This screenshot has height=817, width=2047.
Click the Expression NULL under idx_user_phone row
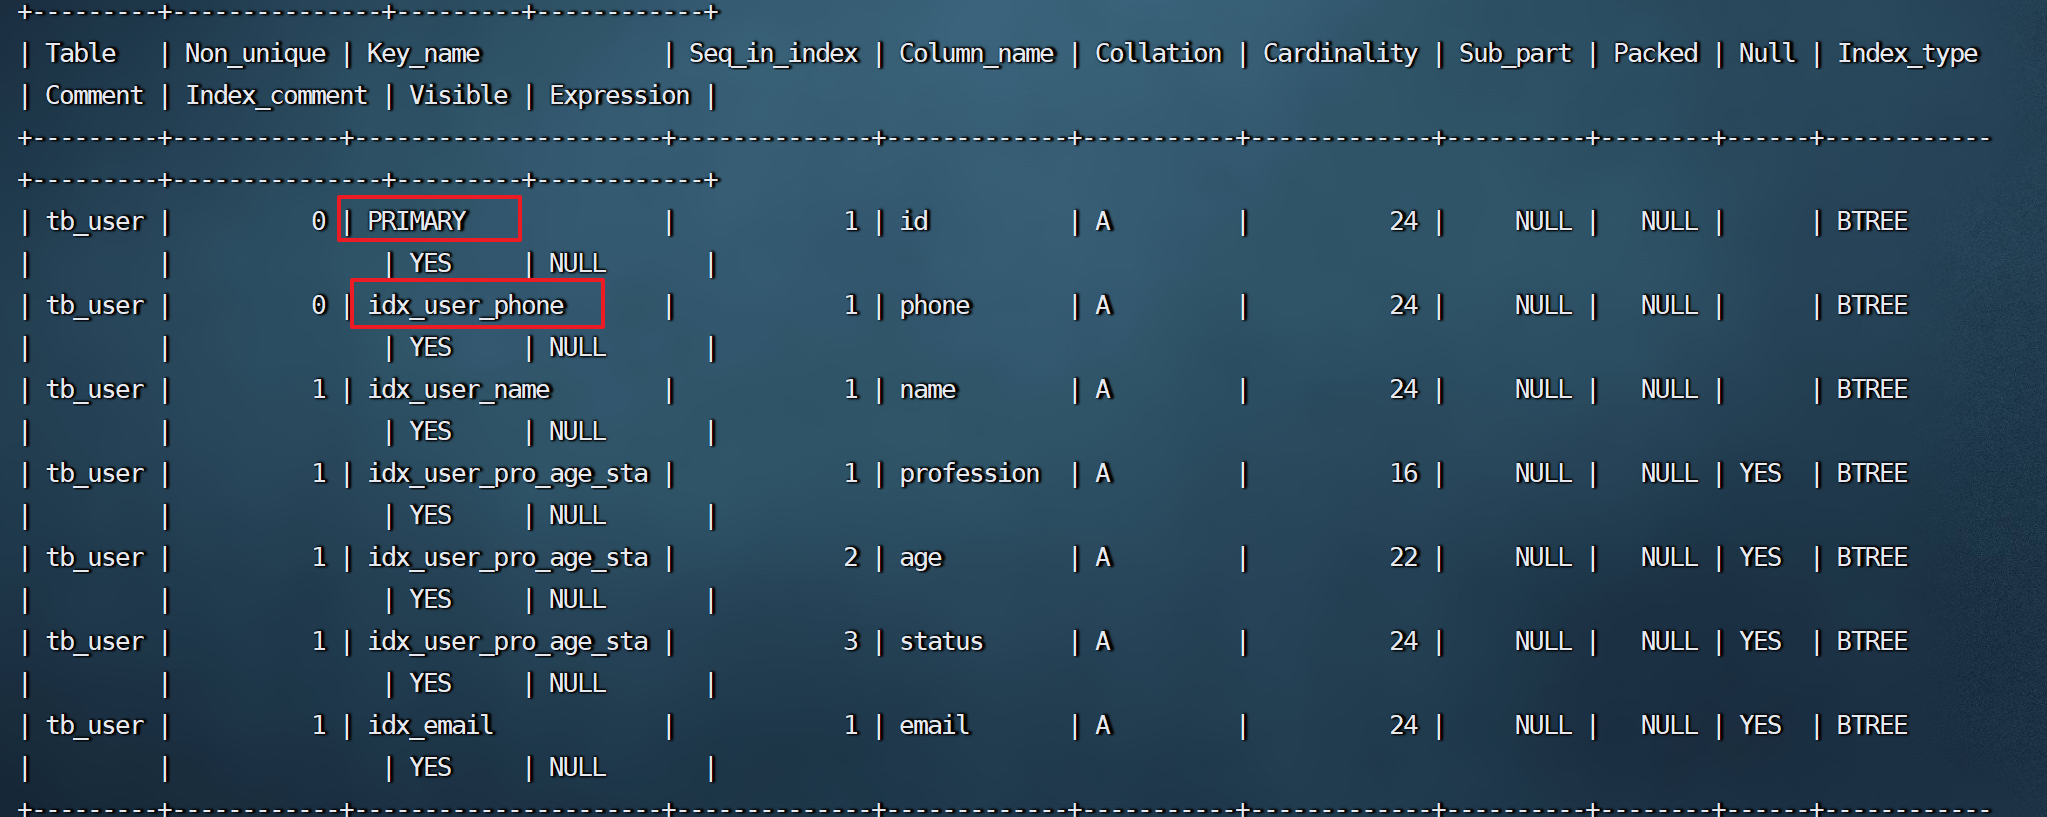point(577,347)
